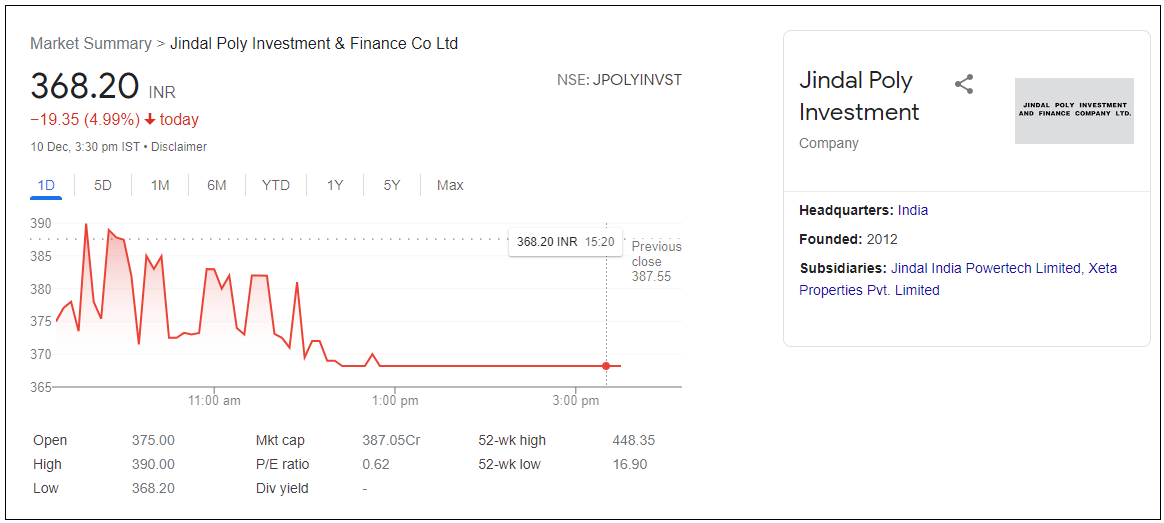Click the Disclaimer link under the price
Image resolution: width=1164 pixels, height=523 pixels.
(x=179, y=147)
